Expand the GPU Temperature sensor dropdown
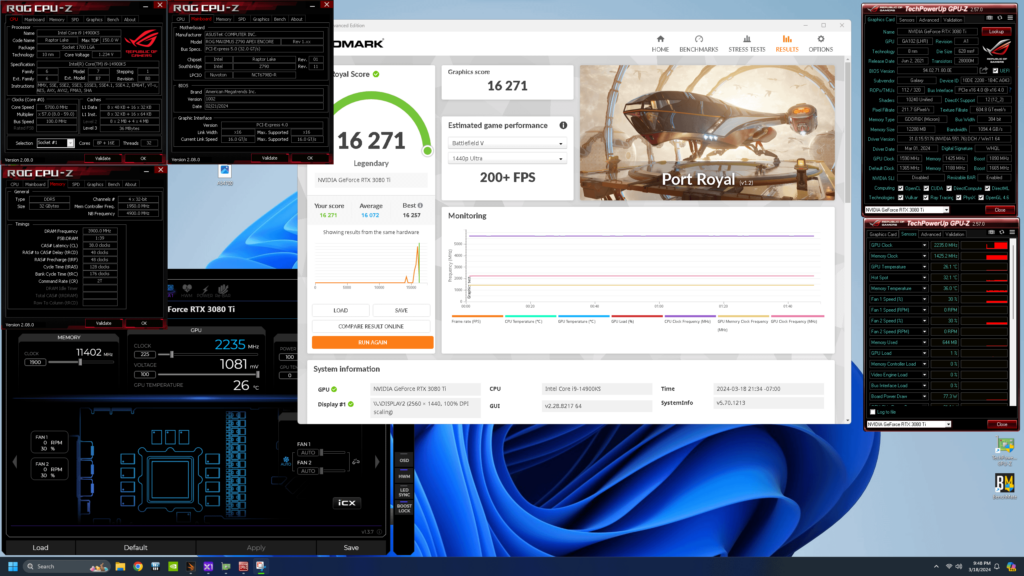The height and width of the screenshot is (576, 1024). click(924, 267)
